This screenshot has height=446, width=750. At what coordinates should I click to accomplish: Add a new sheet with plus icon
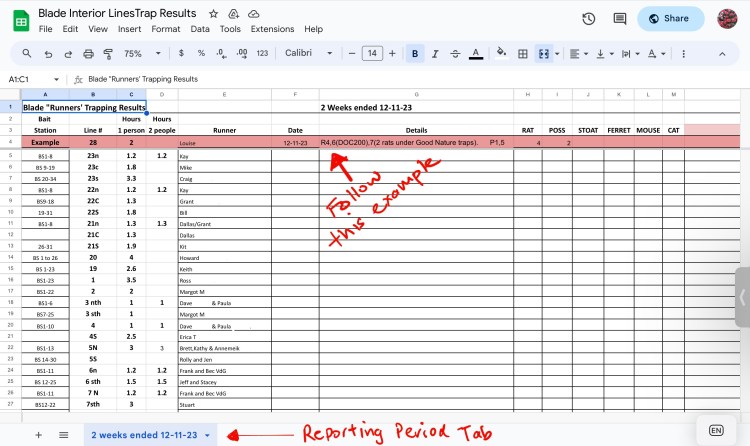tap(38, 435)
